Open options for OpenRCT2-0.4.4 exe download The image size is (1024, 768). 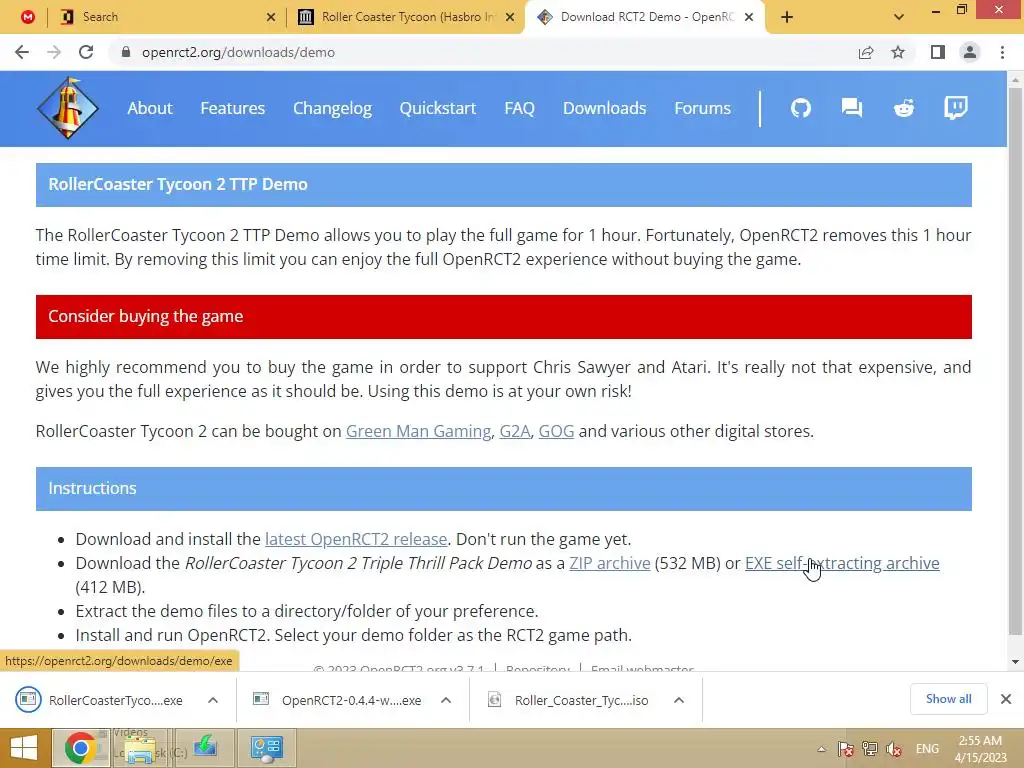tap(446, 700)
